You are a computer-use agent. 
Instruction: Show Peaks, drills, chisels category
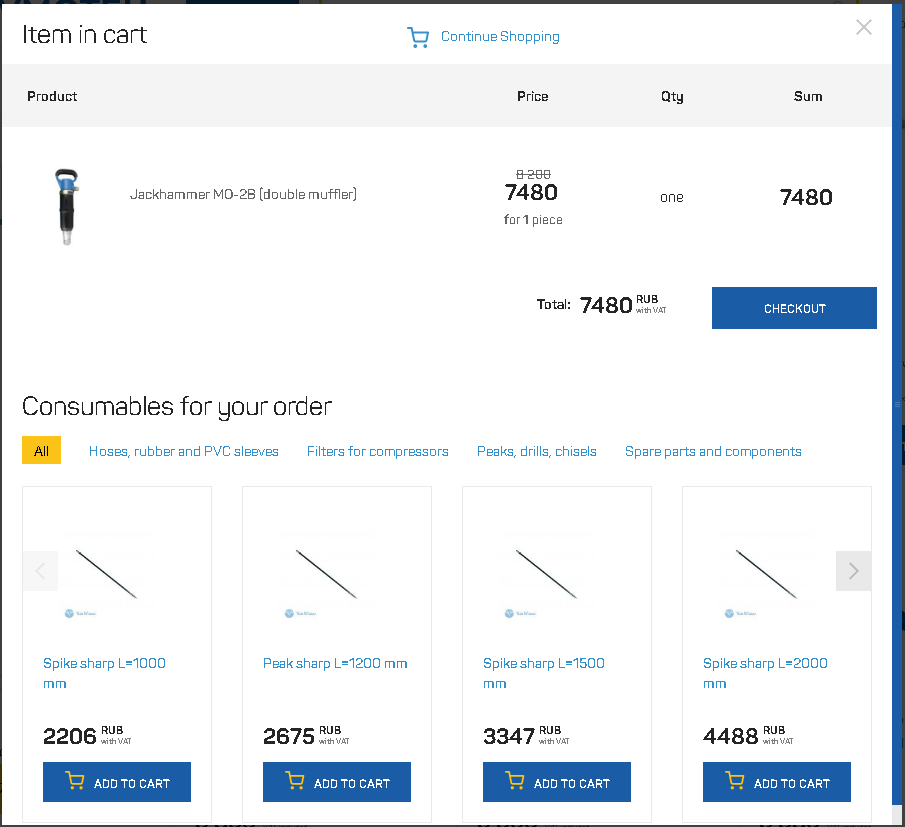coord(536,451)
